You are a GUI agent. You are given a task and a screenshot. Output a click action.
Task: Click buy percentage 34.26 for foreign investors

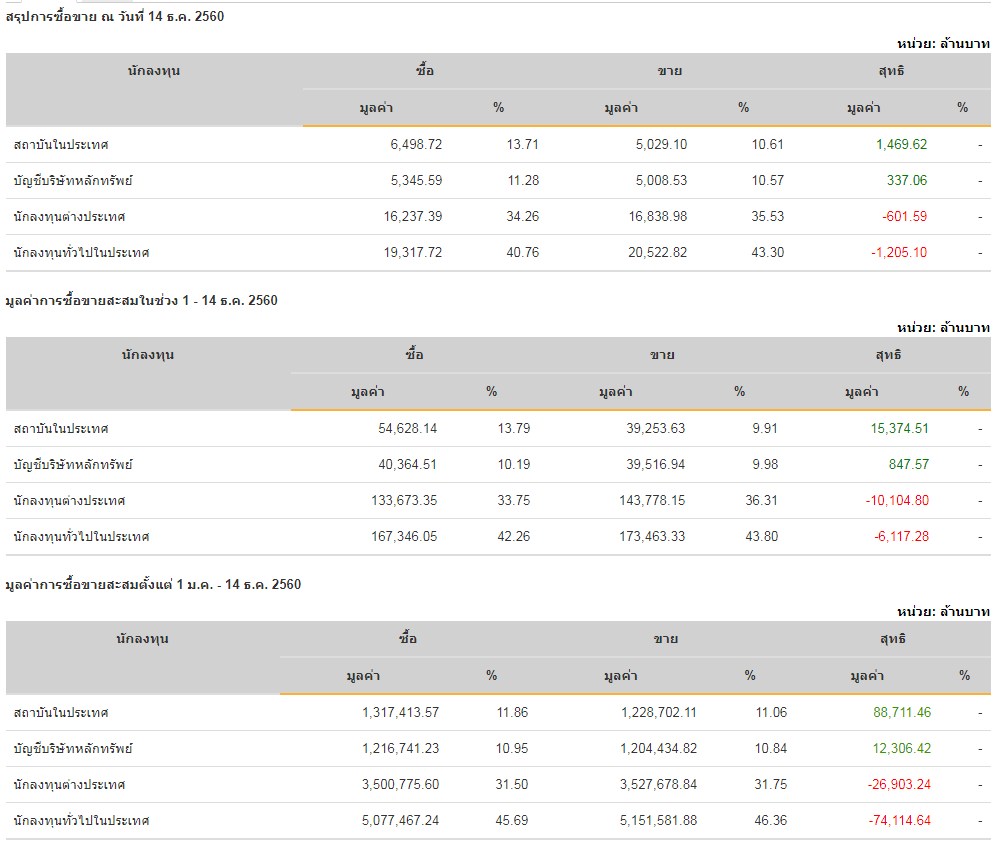point(522,216)
